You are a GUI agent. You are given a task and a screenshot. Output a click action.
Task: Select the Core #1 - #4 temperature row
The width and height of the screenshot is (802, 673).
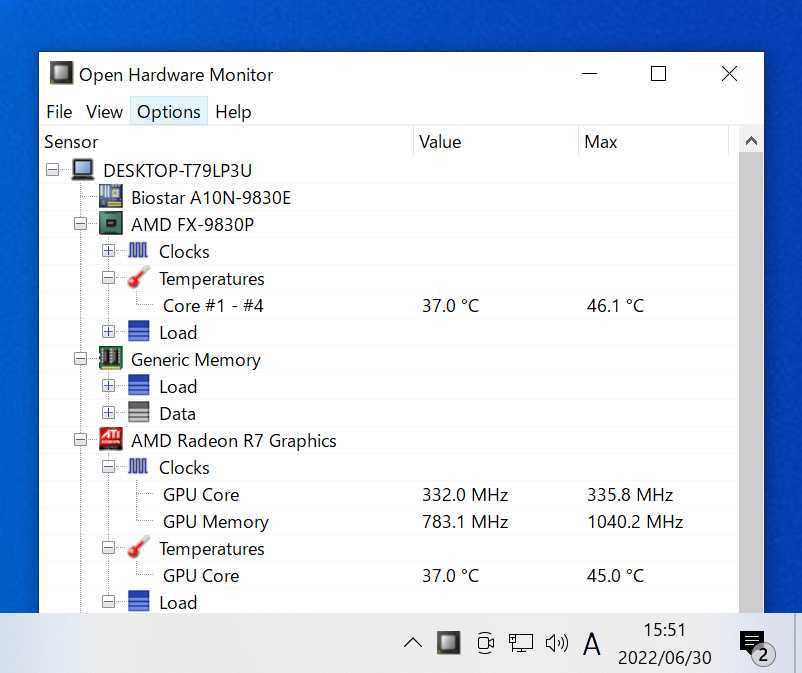[x=389, y=305]
